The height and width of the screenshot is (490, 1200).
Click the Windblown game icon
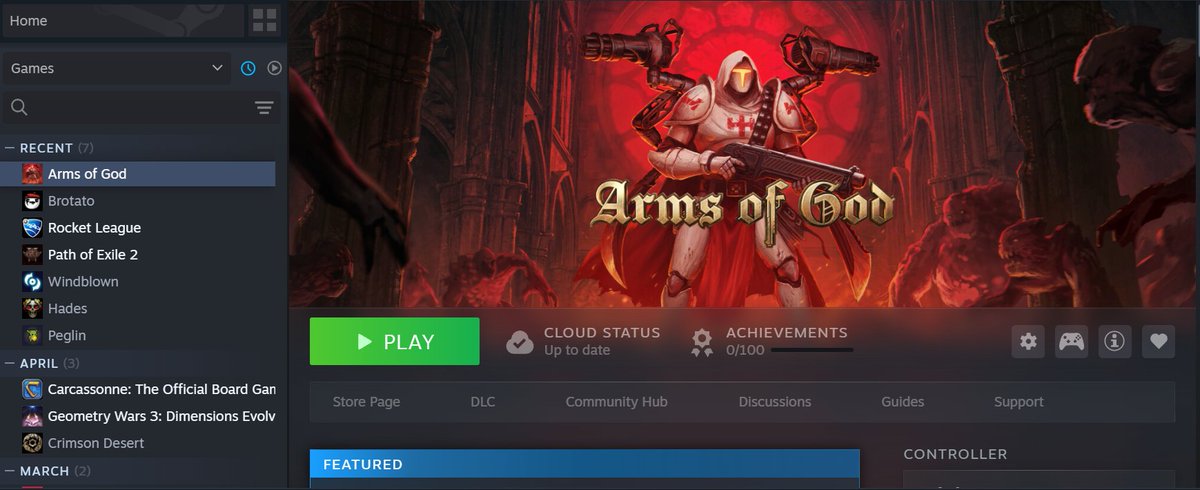click(31, 282)
